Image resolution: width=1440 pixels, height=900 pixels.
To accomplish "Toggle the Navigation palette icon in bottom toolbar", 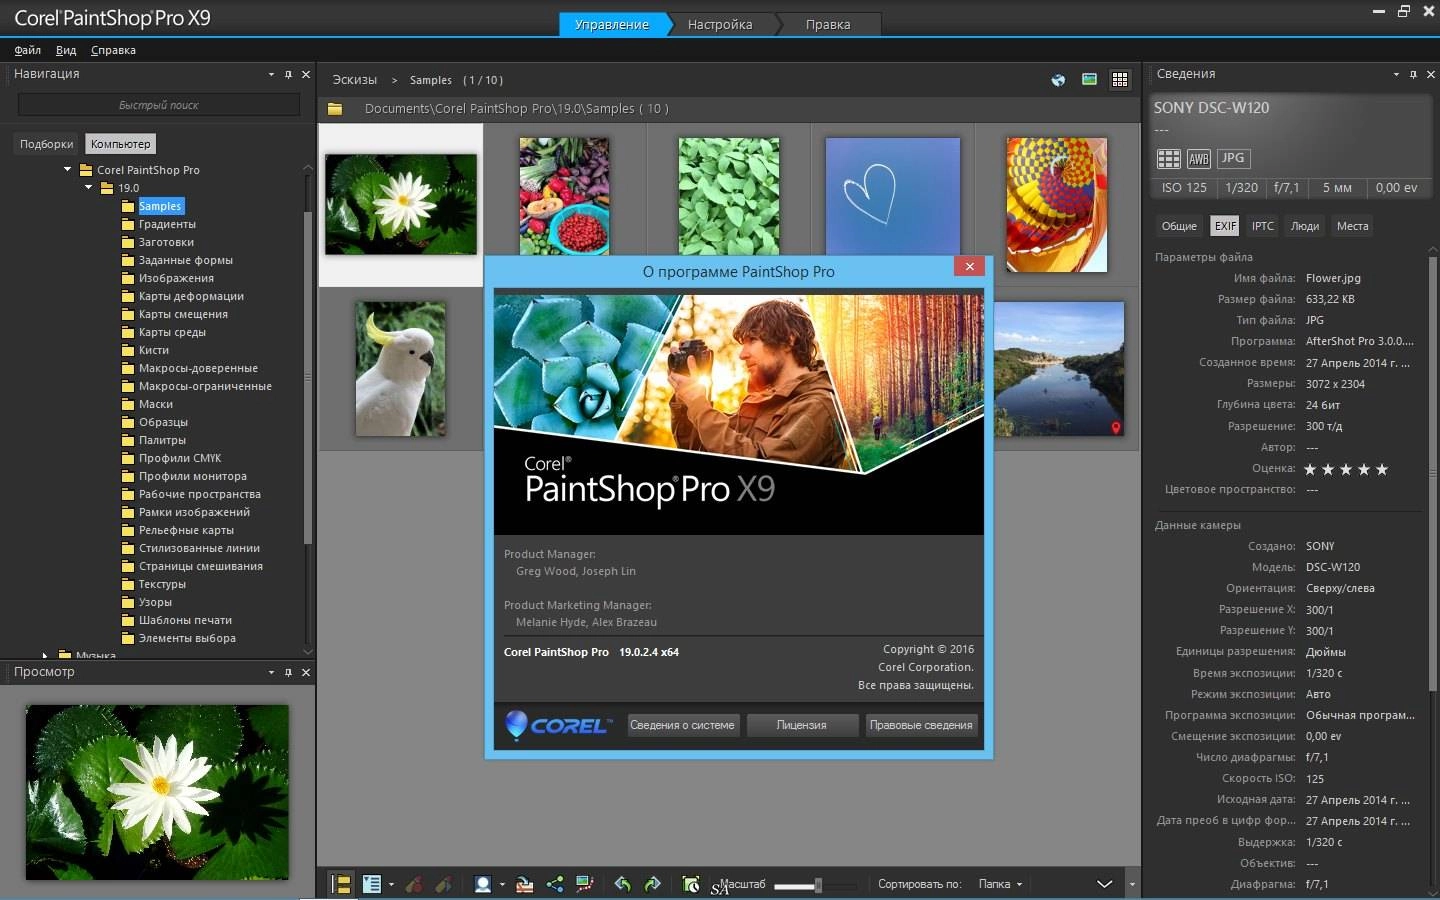I will click(341, 884).
